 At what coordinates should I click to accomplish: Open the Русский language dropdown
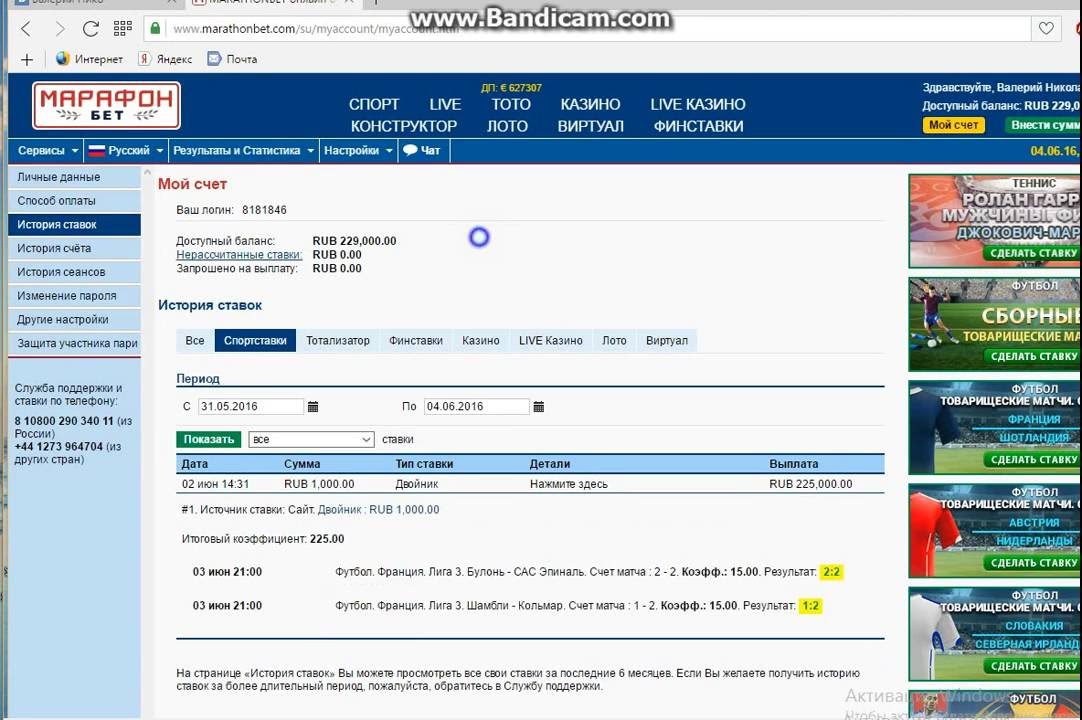pyautogui.click(x=126, y=151)
